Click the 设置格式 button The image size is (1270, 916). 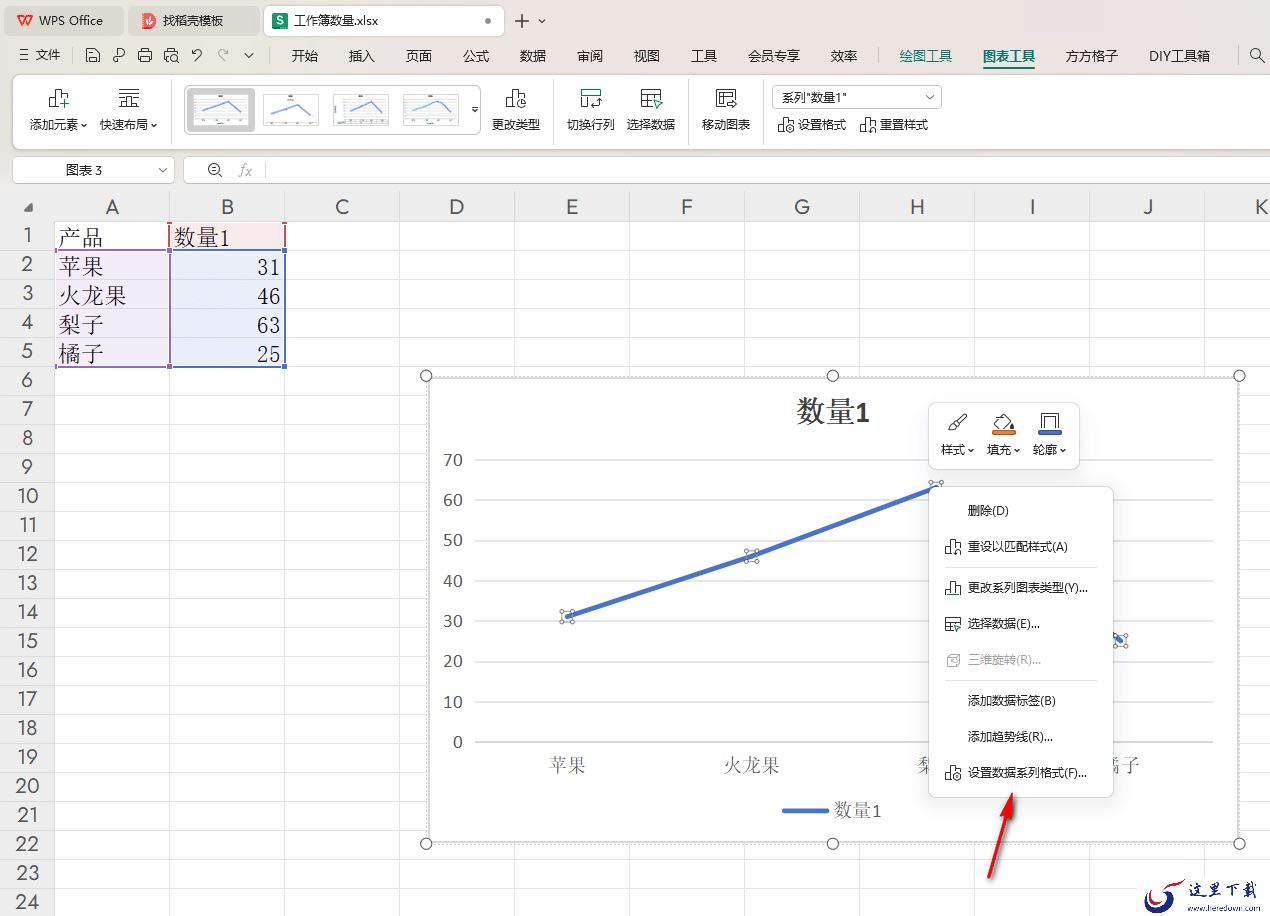[812, 125]
